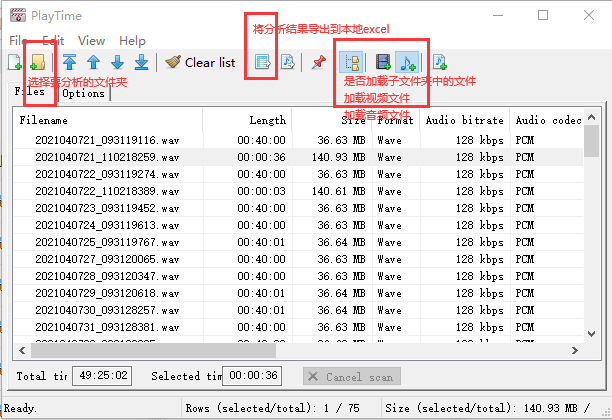Select file 2021040728_093120347.wav
This screenshot has height=420, width=612.
pyautogui.click(x=107, y=276)
